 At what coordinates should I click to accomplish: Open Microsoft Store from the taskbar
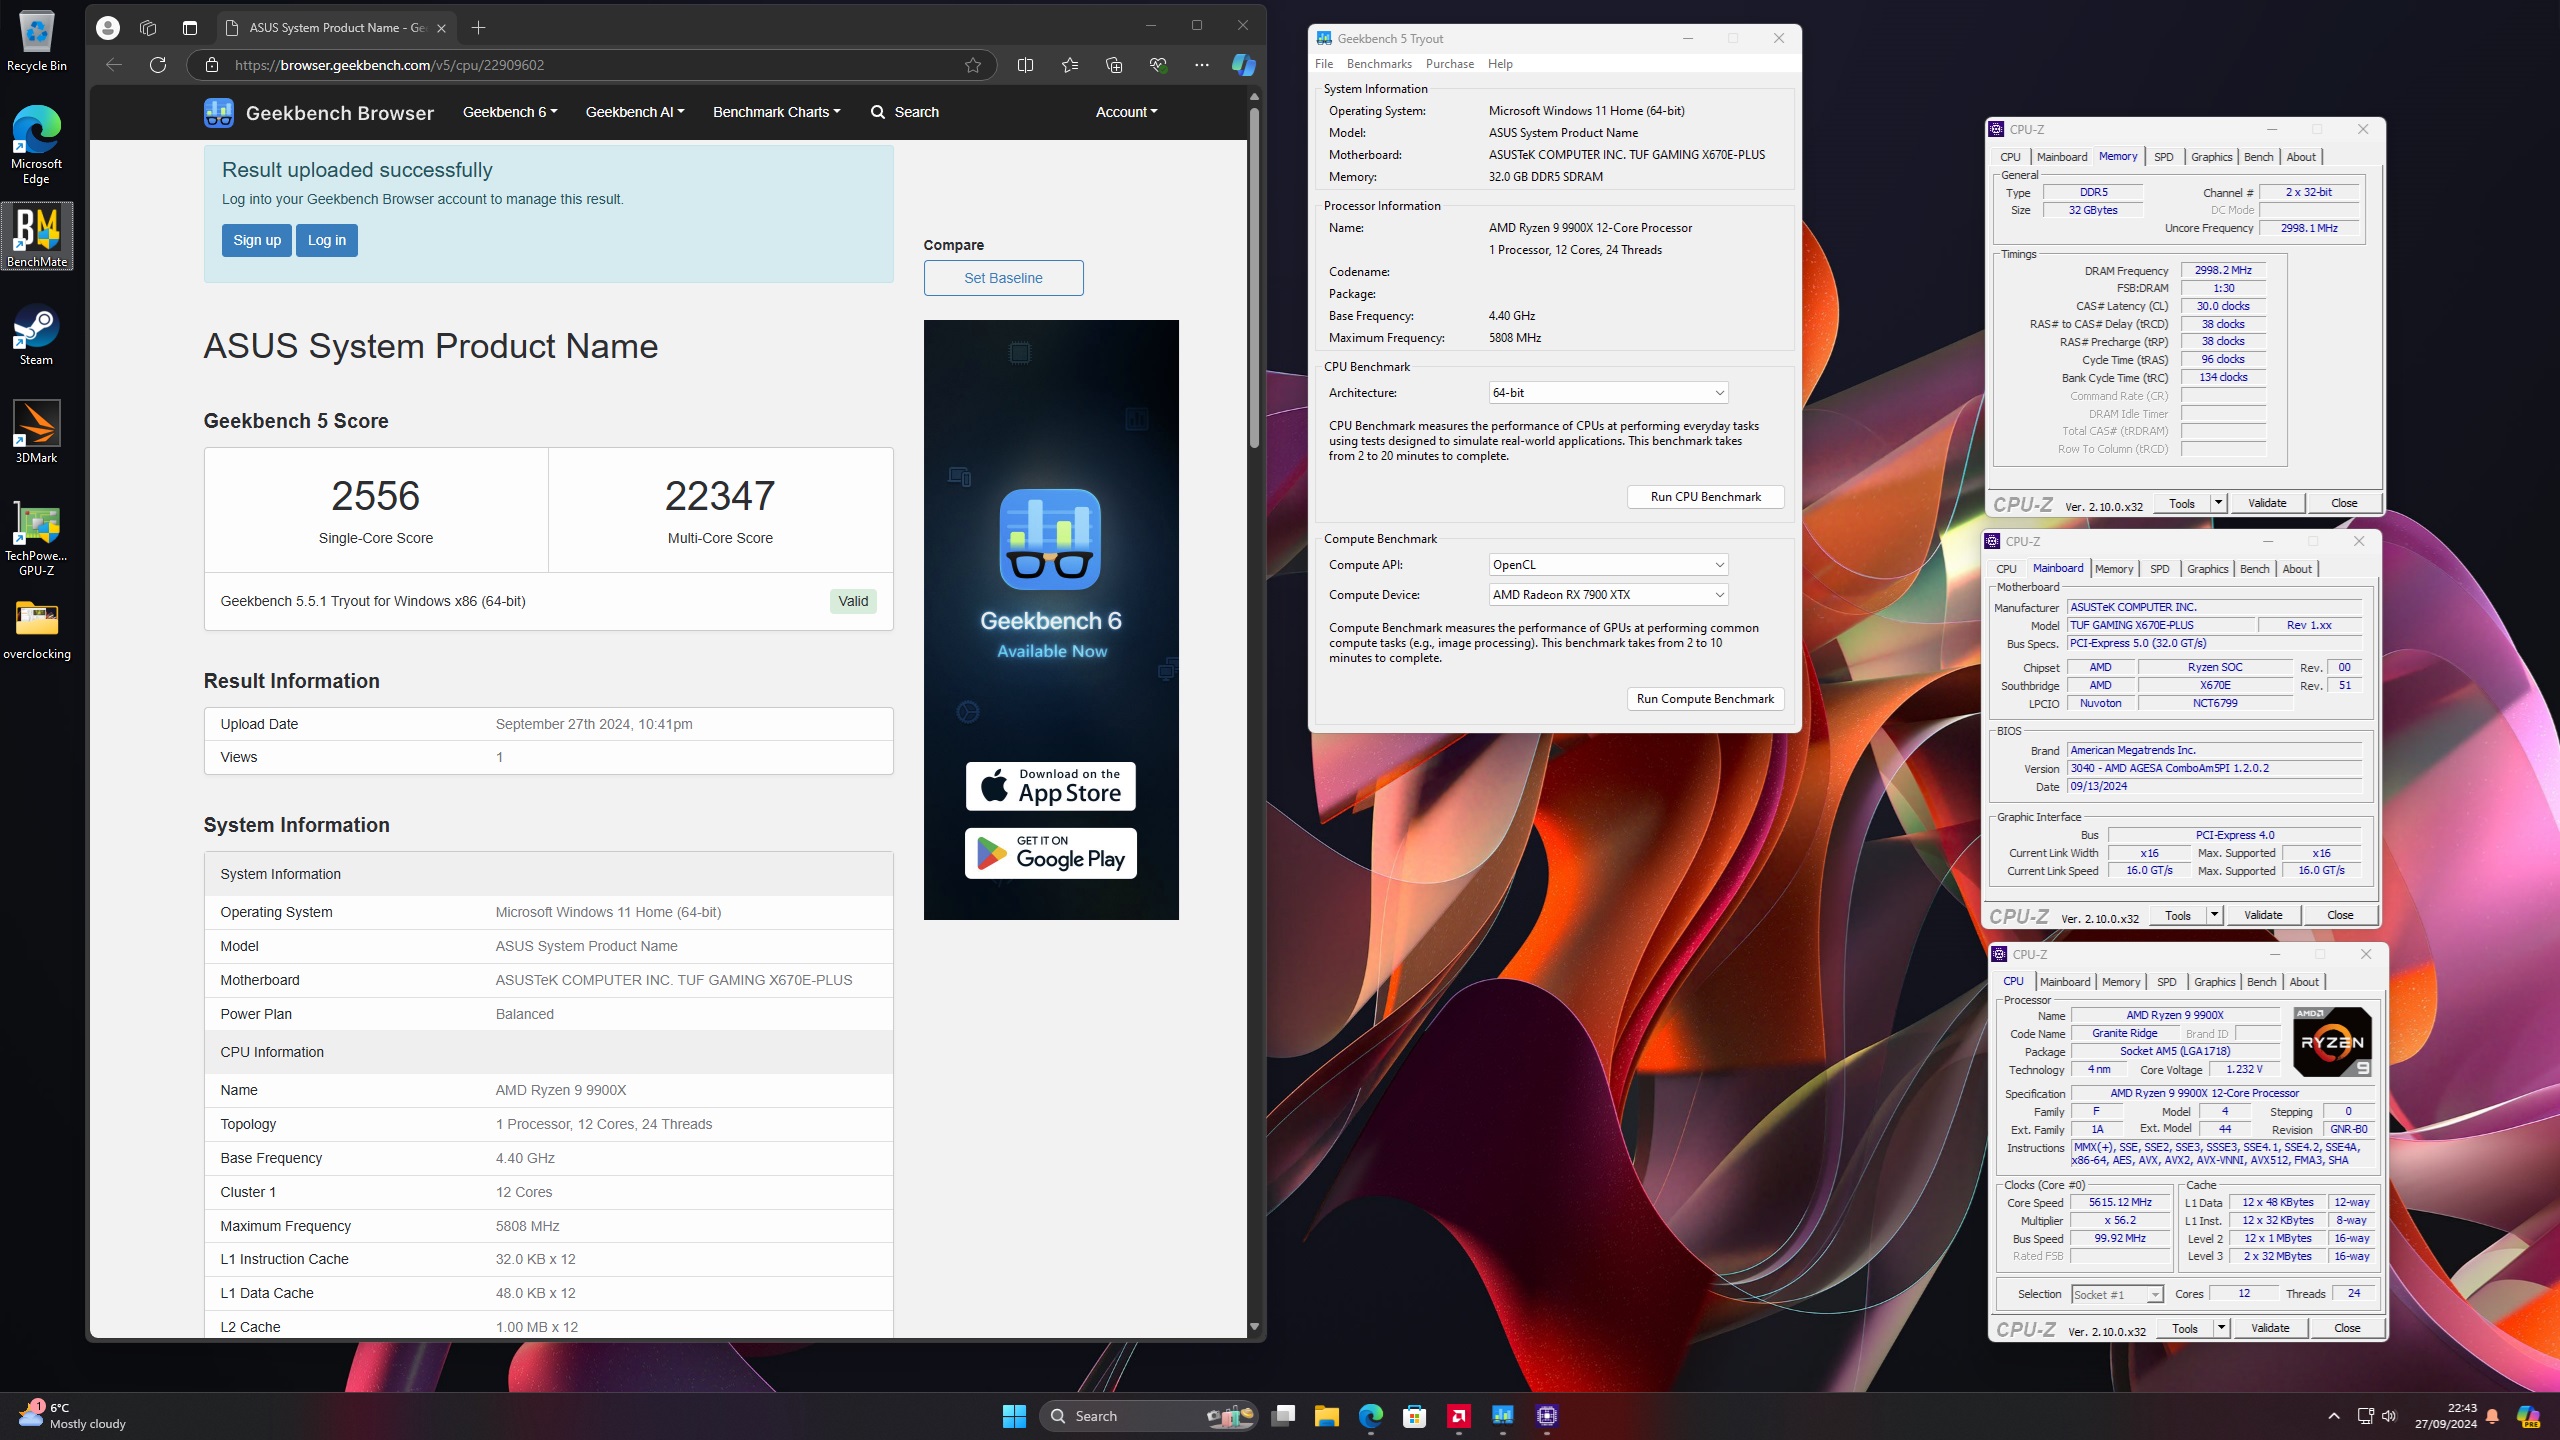(x=1414, y=1416)
